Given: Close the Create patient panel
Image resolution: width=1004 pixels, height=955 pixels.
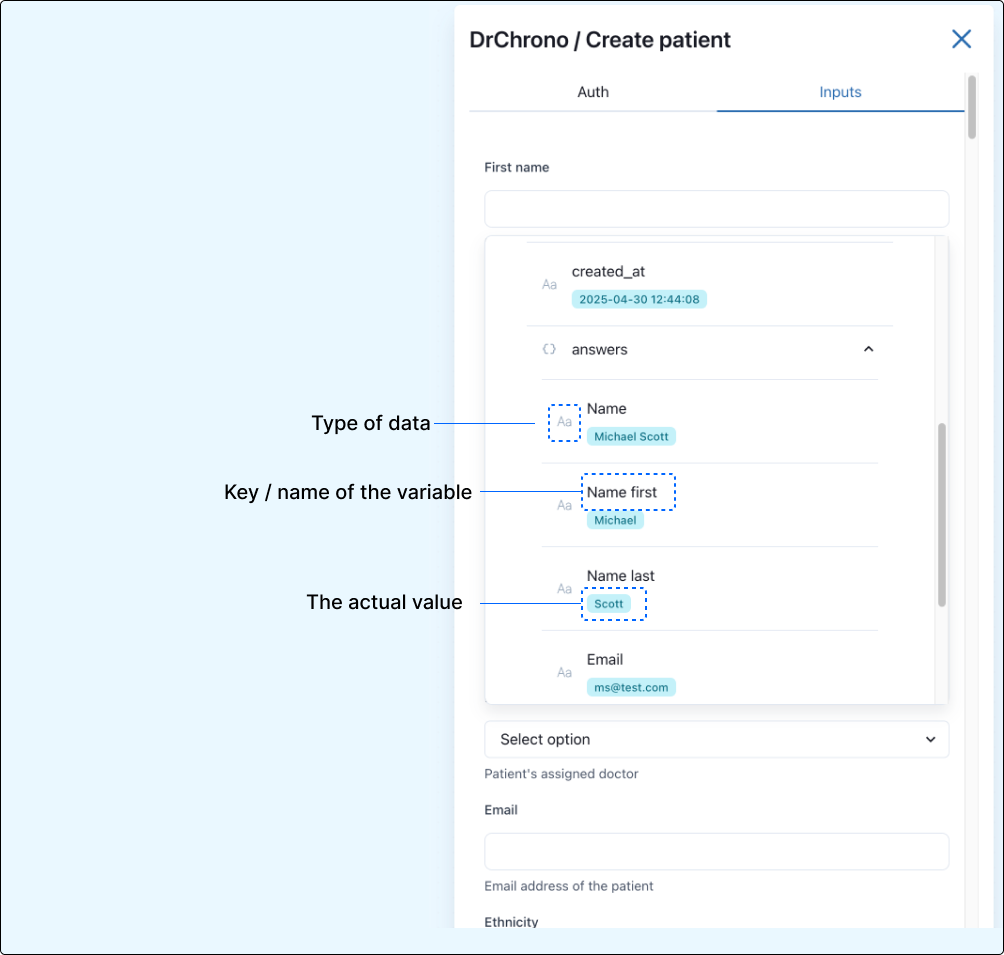Looking at the screenshot, I should point(961,39).
